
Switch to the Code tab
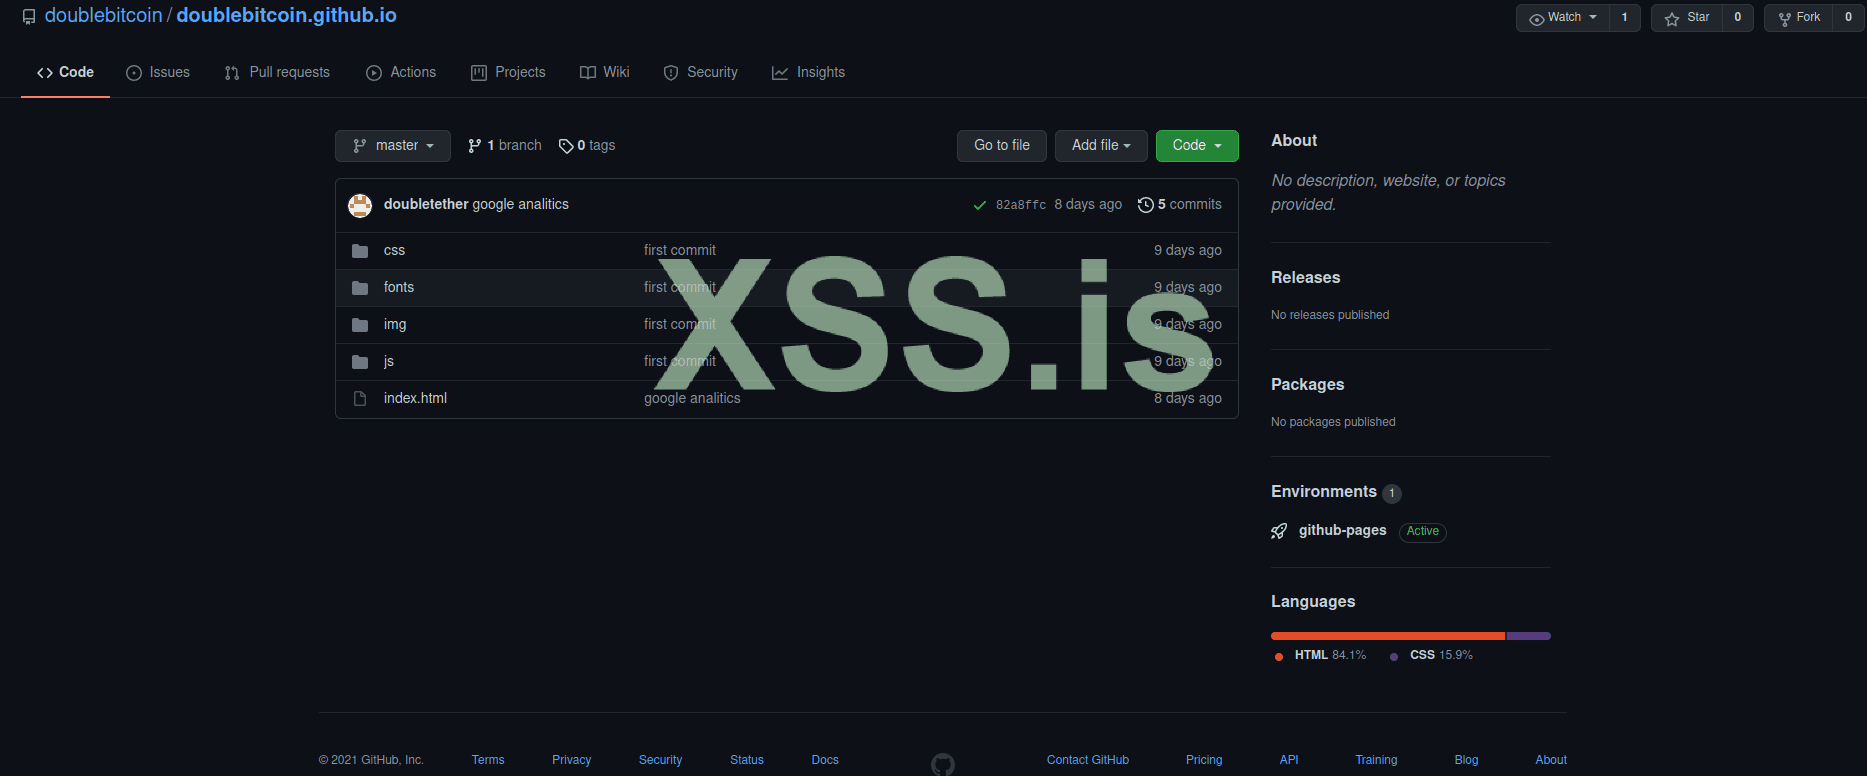[65, 72]
